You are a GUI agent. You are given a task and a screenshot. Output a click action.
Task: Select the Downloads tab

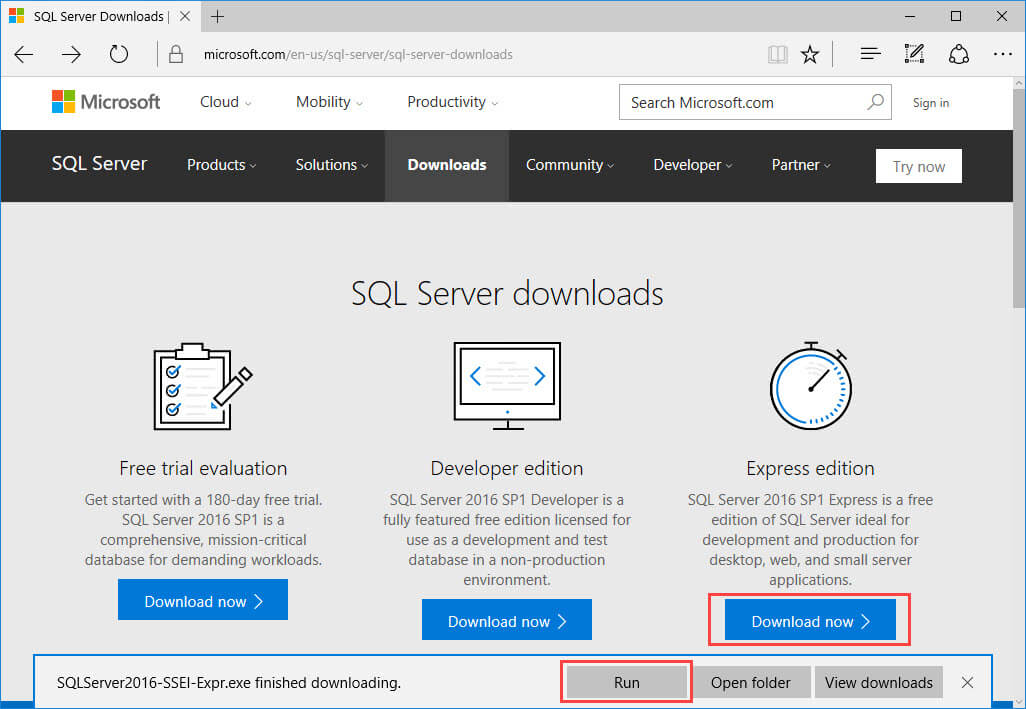(447, 165)
